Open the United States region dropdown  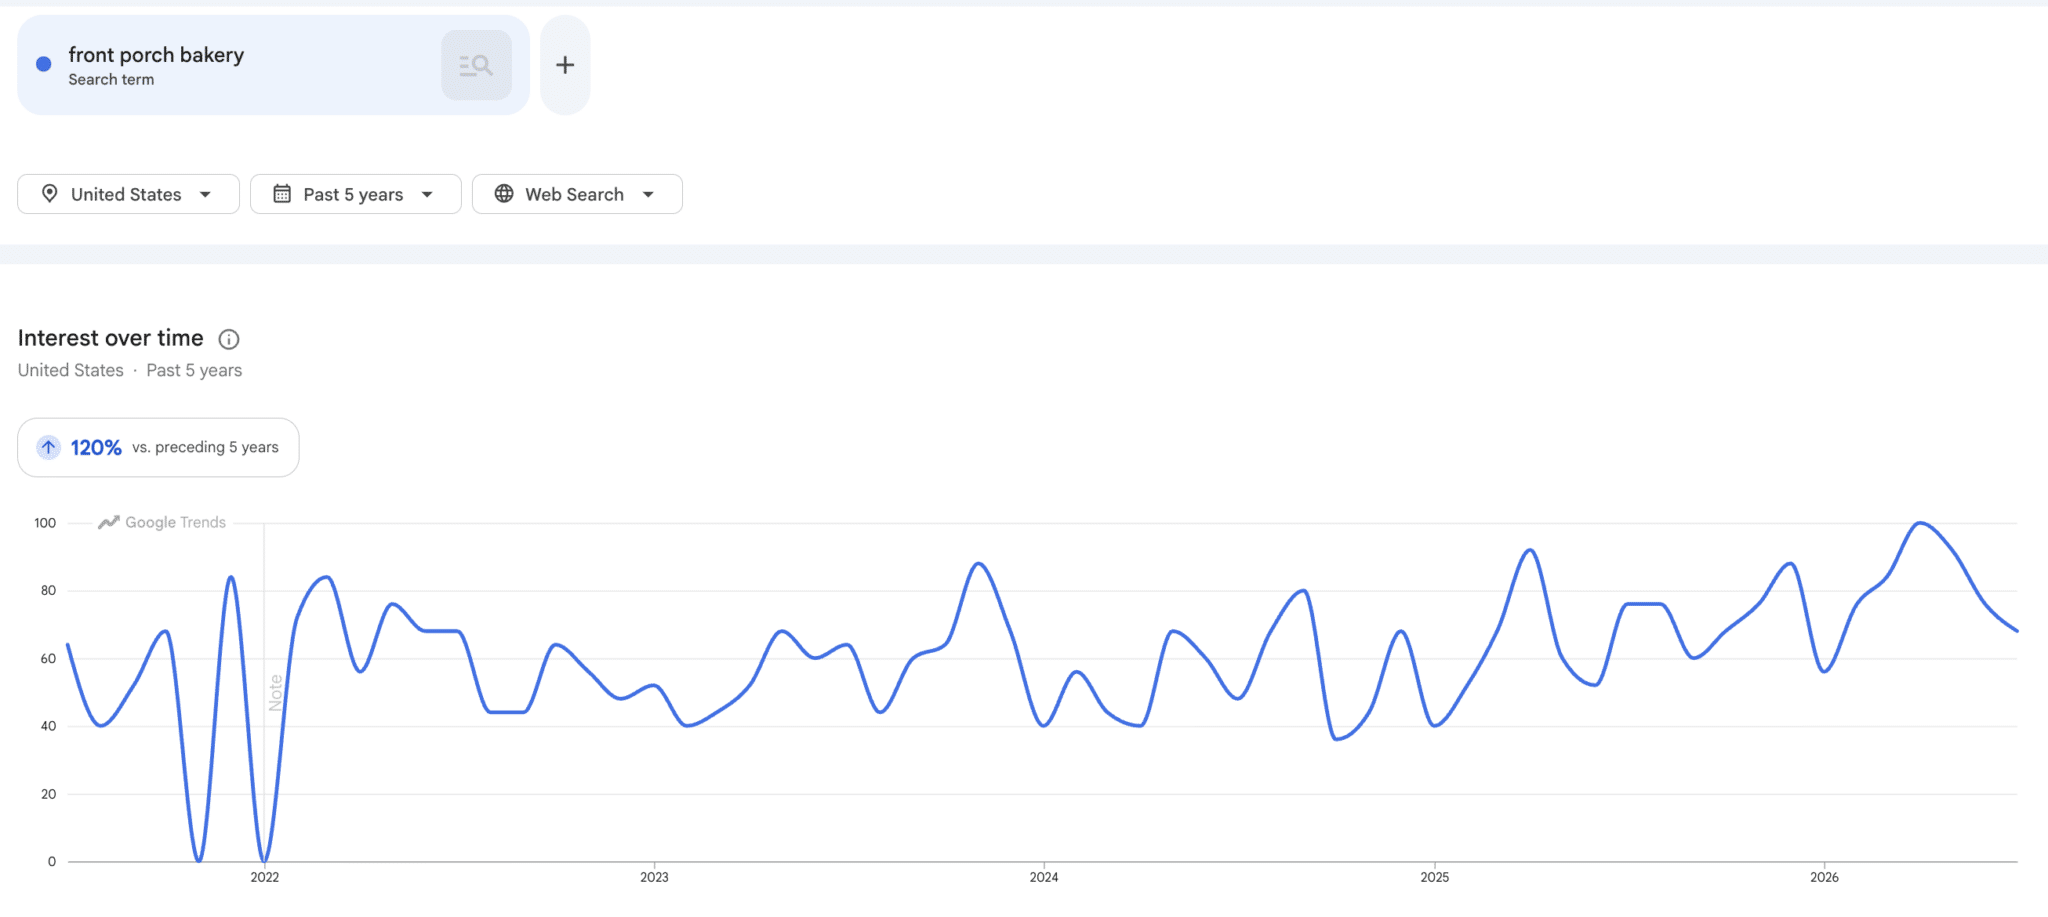(x=128, y=194)
